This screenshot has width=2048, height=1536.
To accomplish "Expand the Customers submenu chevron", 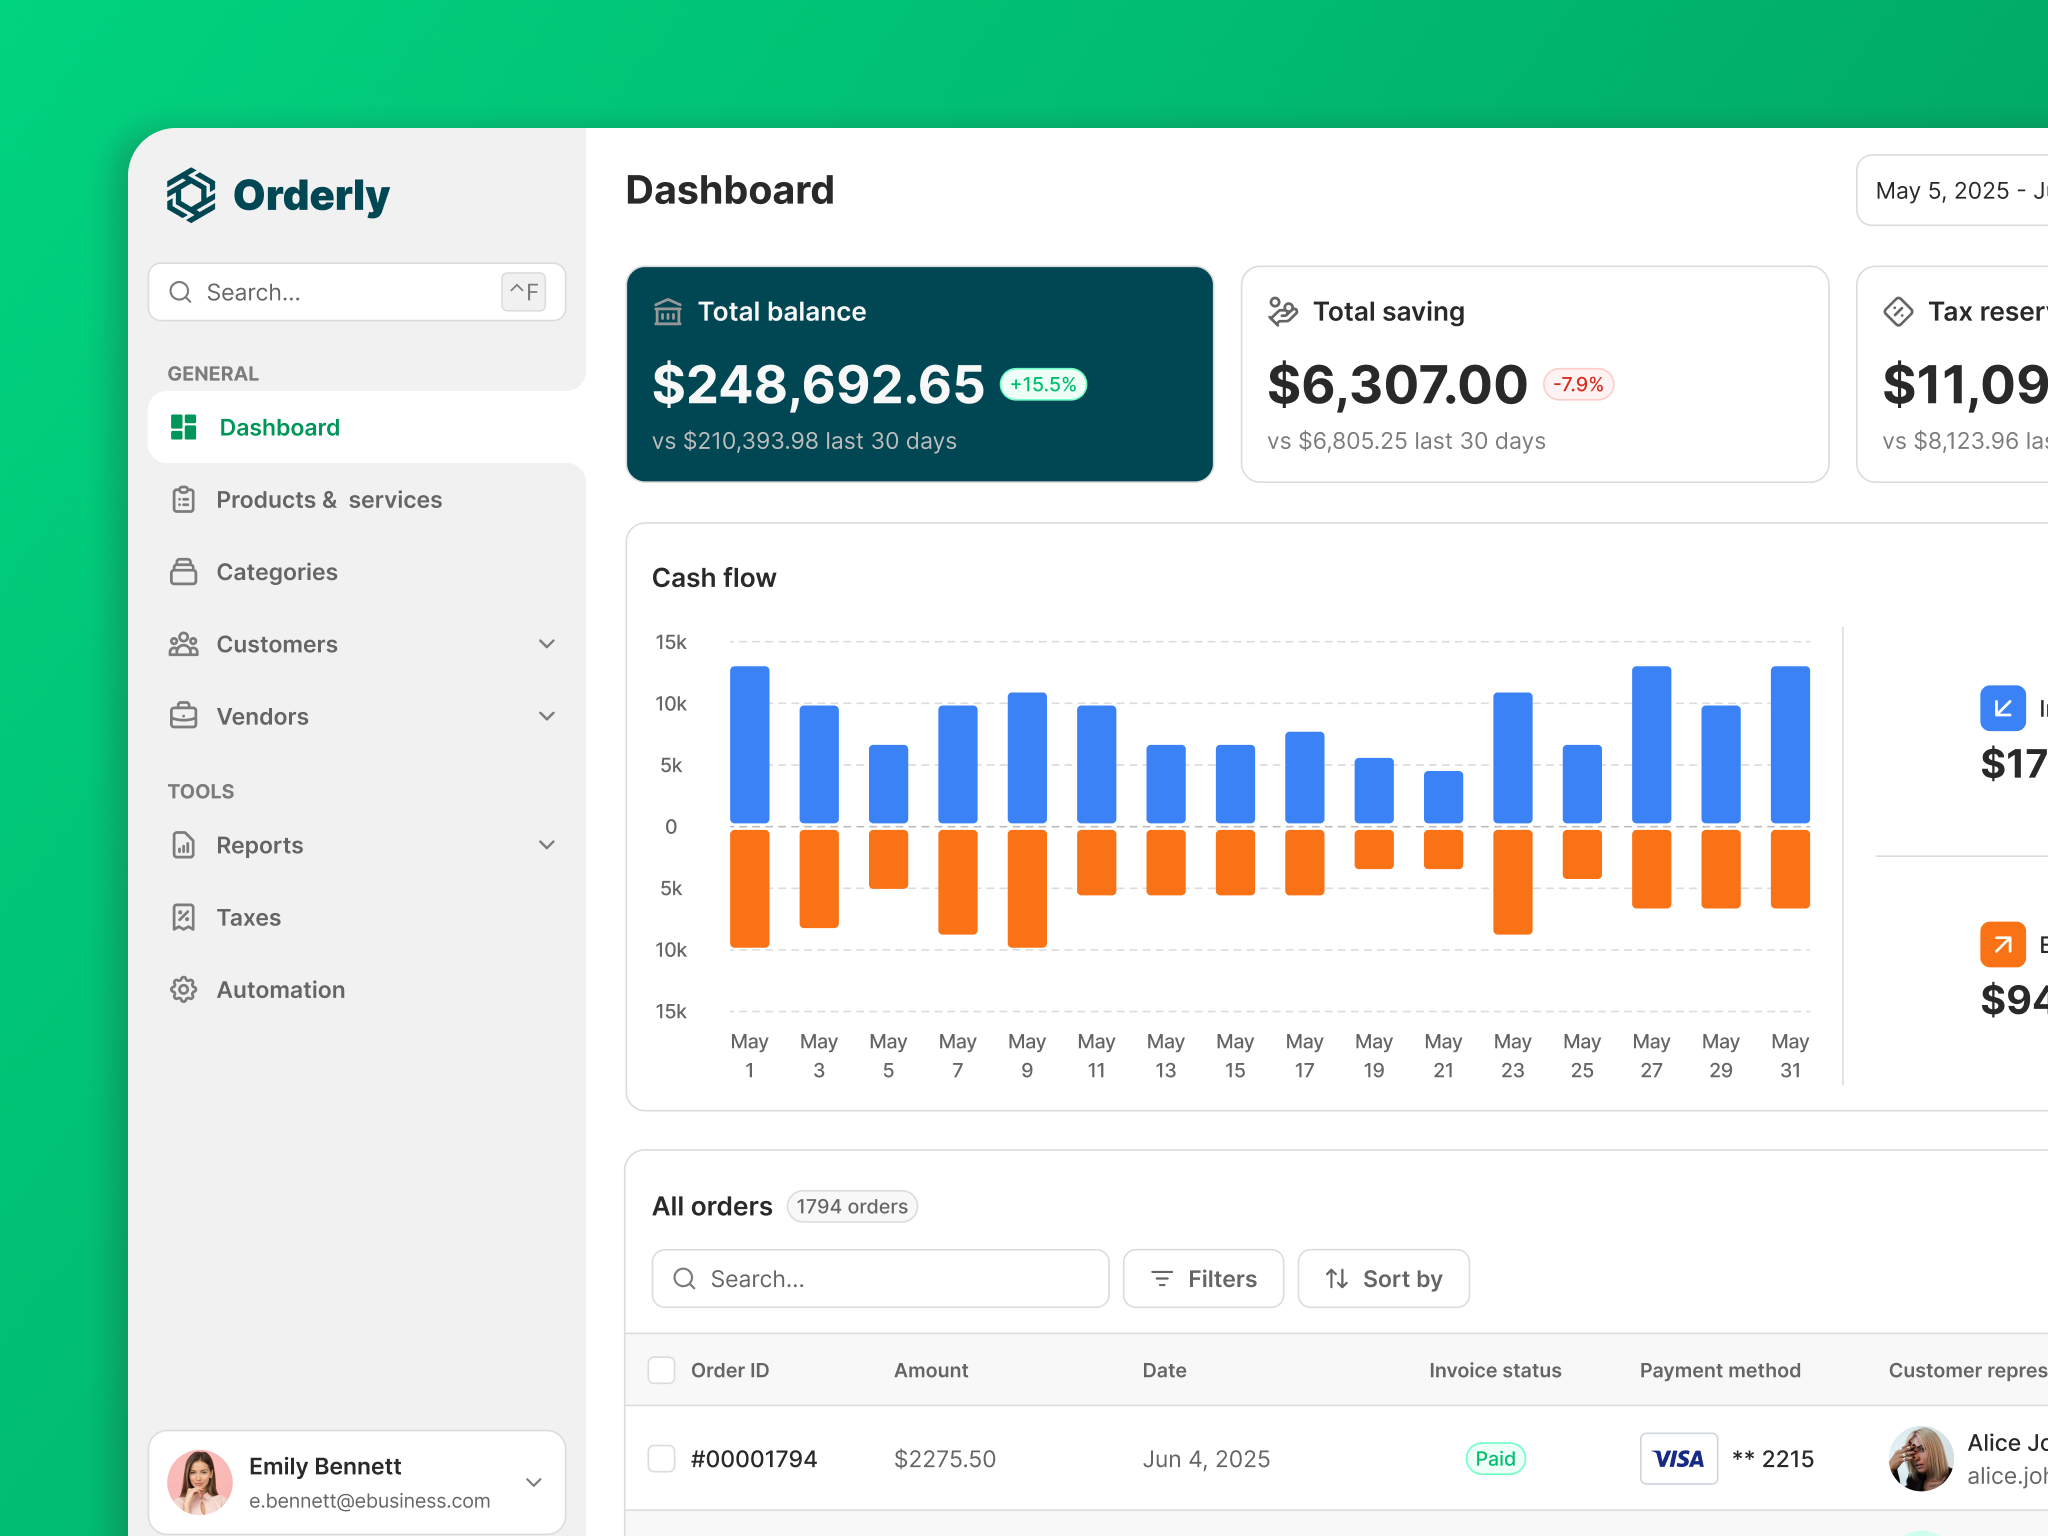I will (x=547, y=644).
